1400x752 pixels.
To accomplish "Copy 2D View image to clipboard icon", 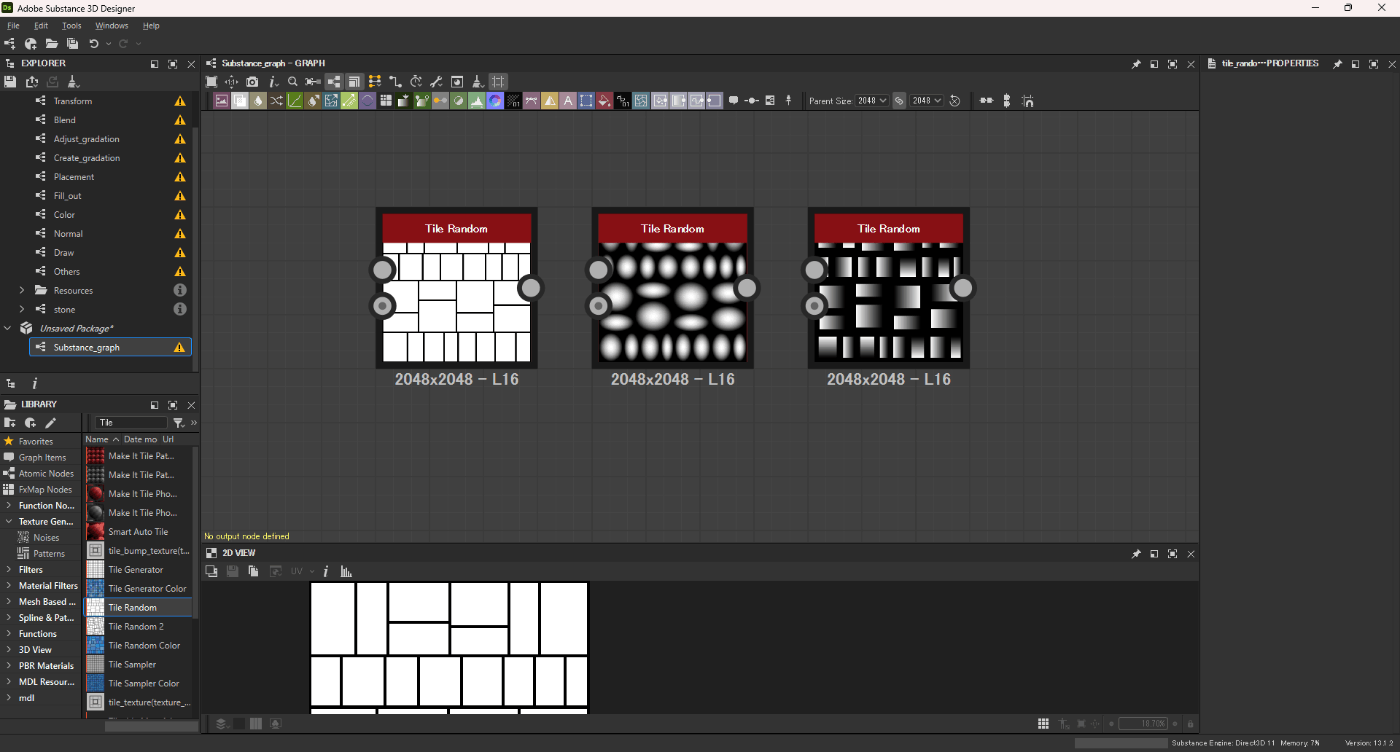I will coord(253,571).
